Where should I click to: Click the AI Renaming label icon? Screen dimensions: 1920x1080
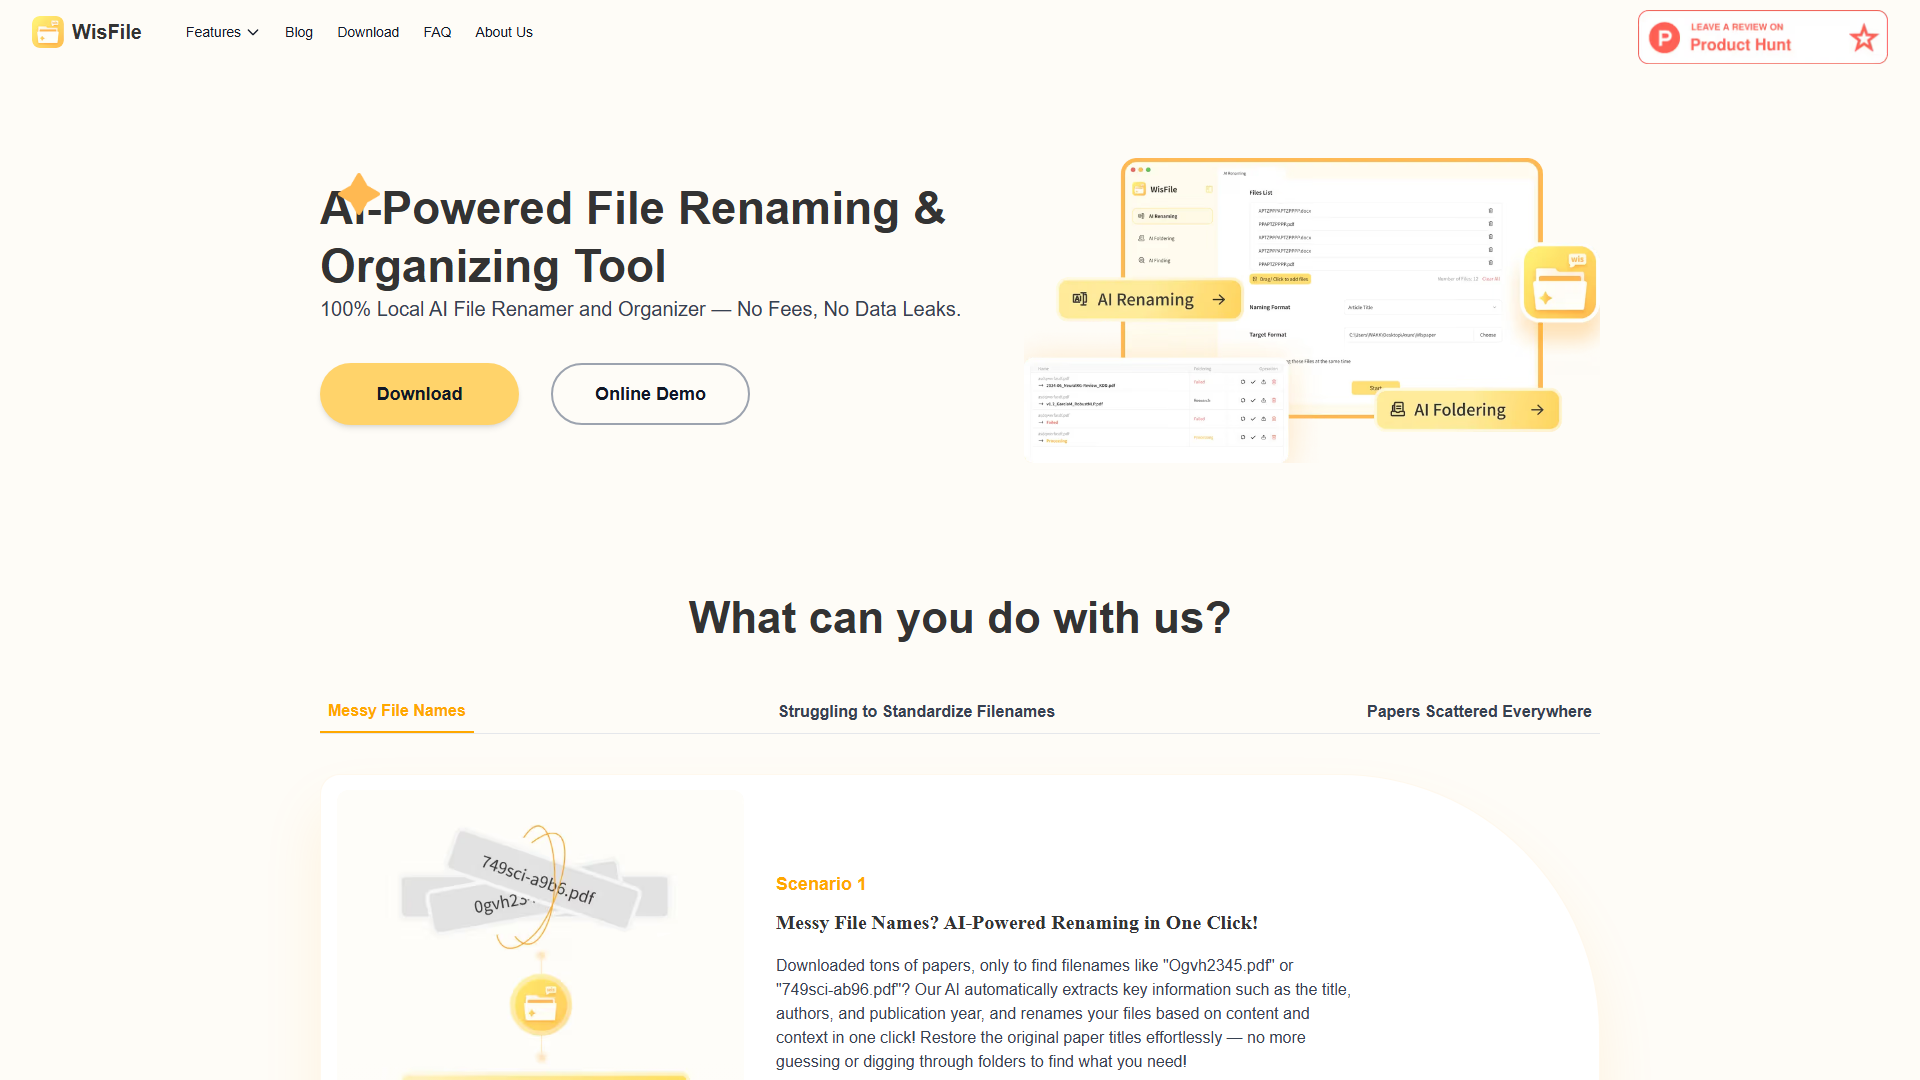coord(1080,299)
